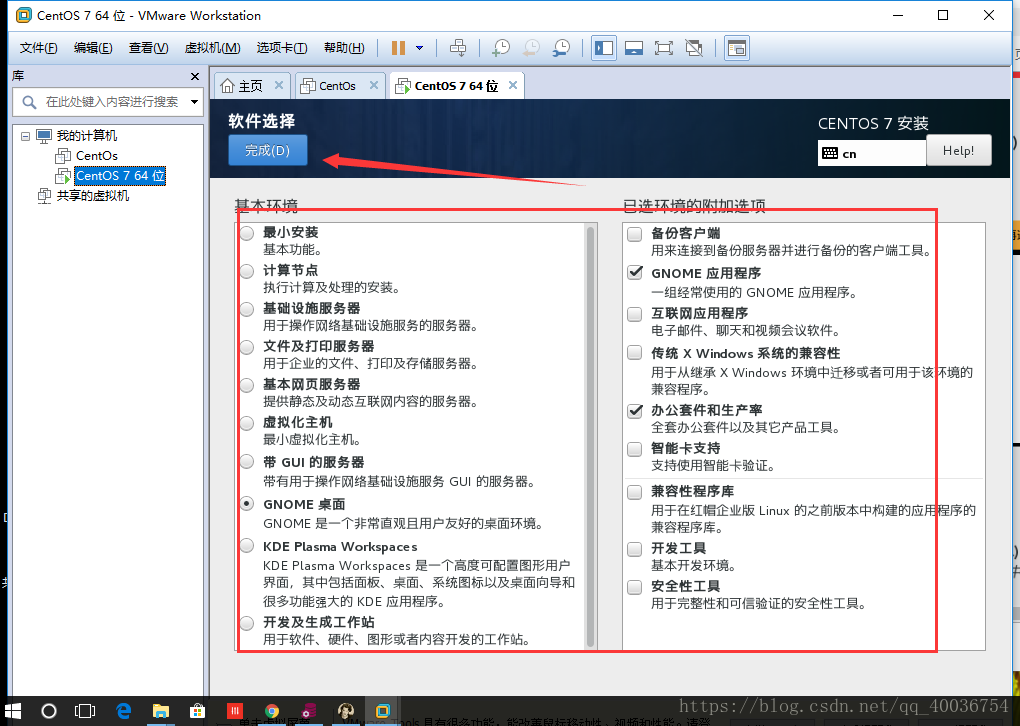Select the 计算节点 radio button
Screen dimensions: 1020x726
click(x=247, y=271)
